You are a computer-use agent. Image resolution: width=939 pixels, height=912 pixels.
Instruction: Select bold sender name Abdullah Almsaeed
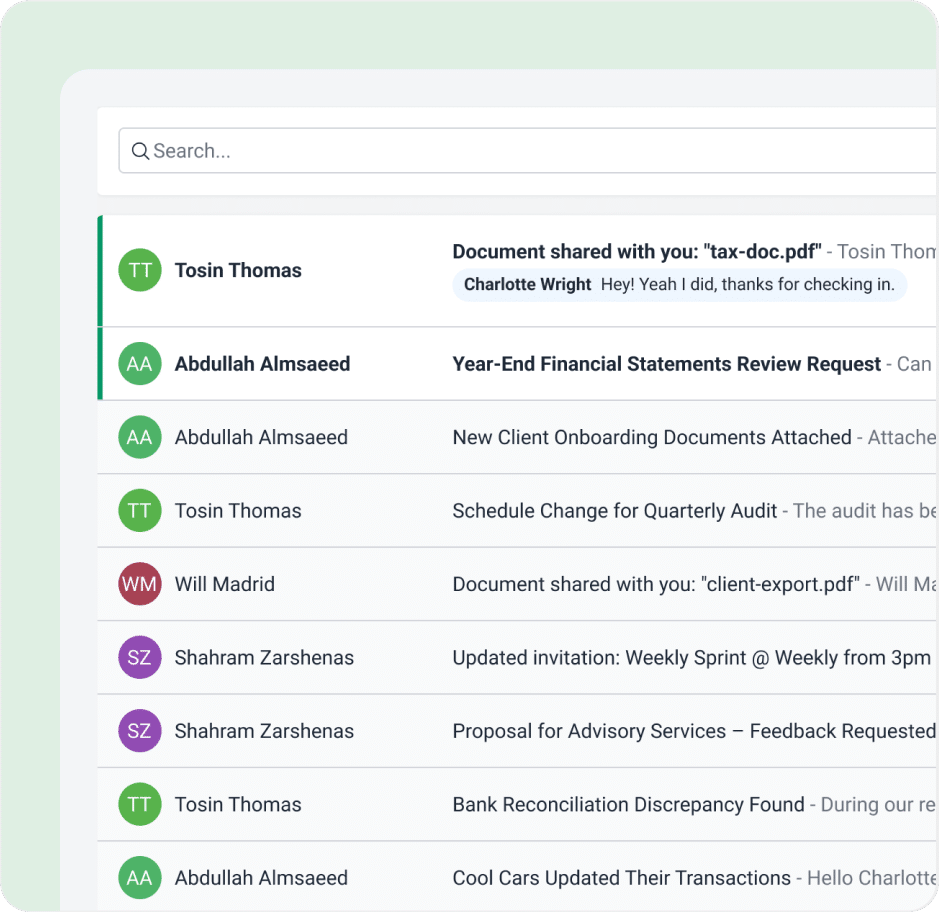pos(262,363)
